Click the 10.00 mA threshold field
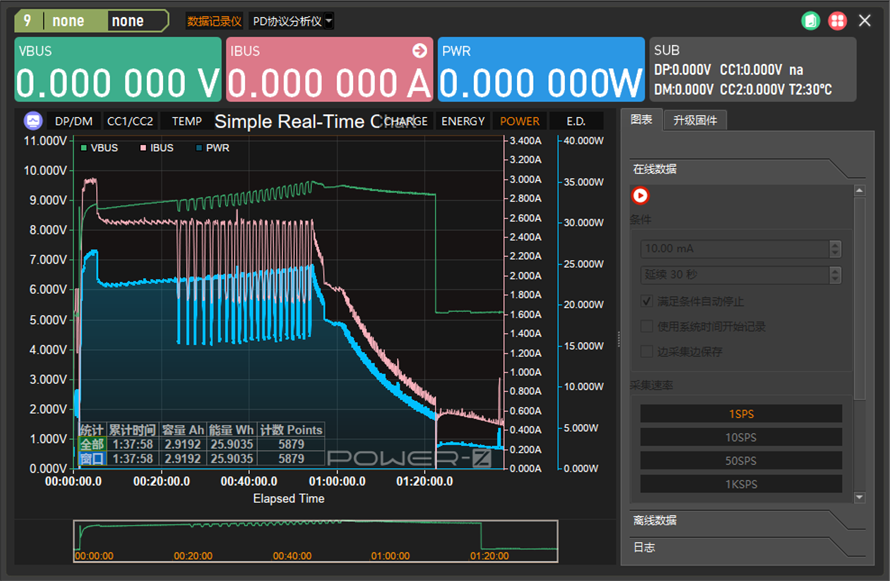Viewport: 890px width, 581px height. point(735,249)
